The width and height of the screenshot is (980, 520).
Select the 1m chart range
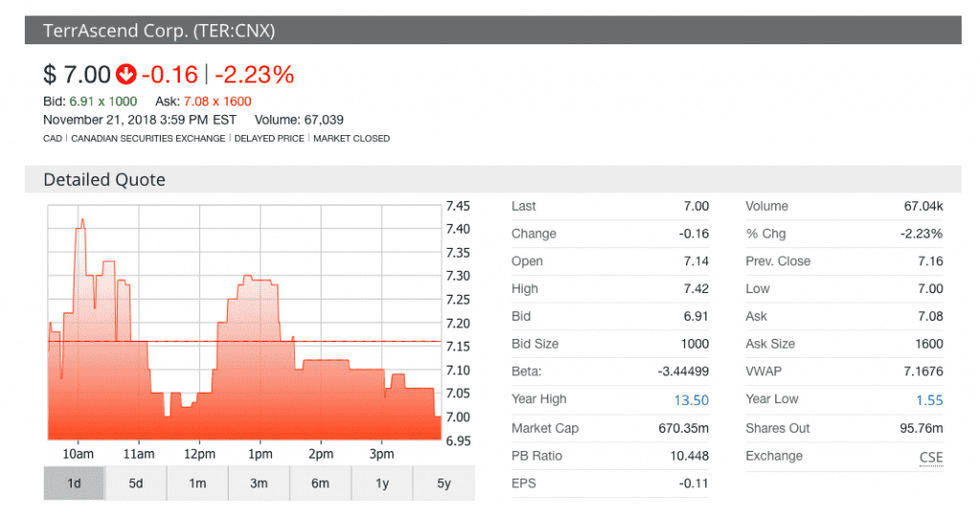click(197, 484)
